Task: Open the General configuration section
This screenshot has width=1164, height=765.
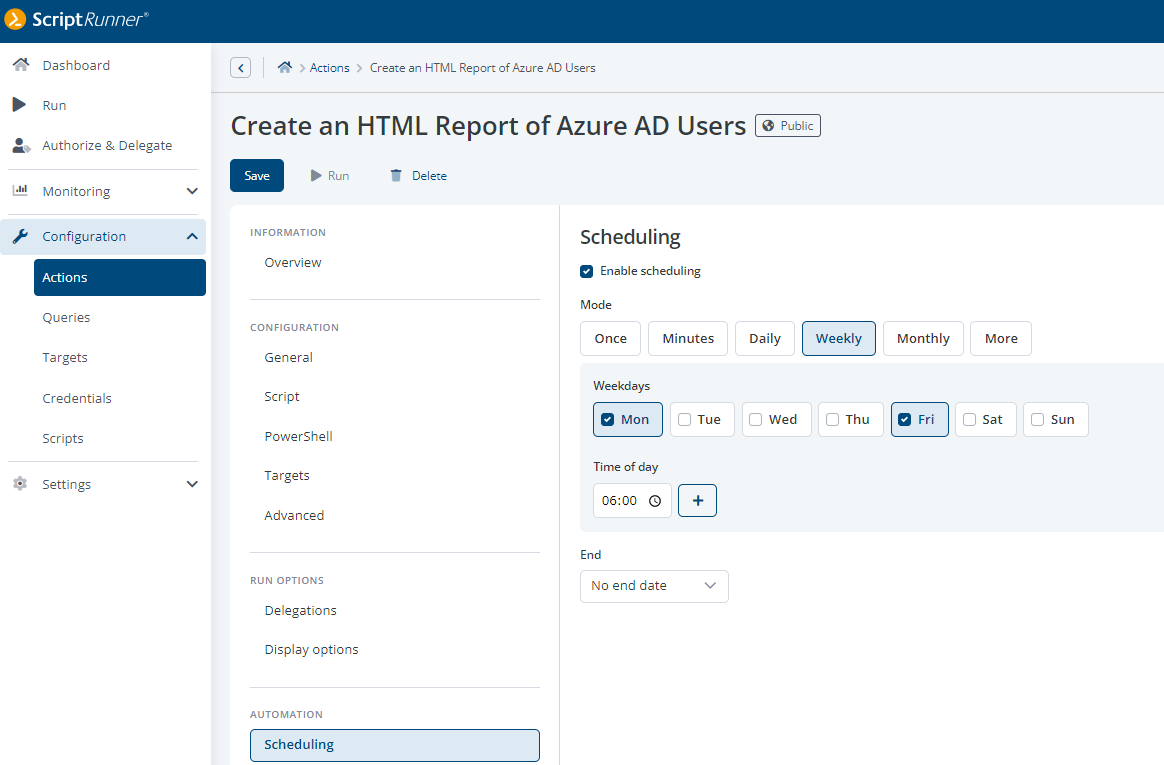Action: [288, 358]
